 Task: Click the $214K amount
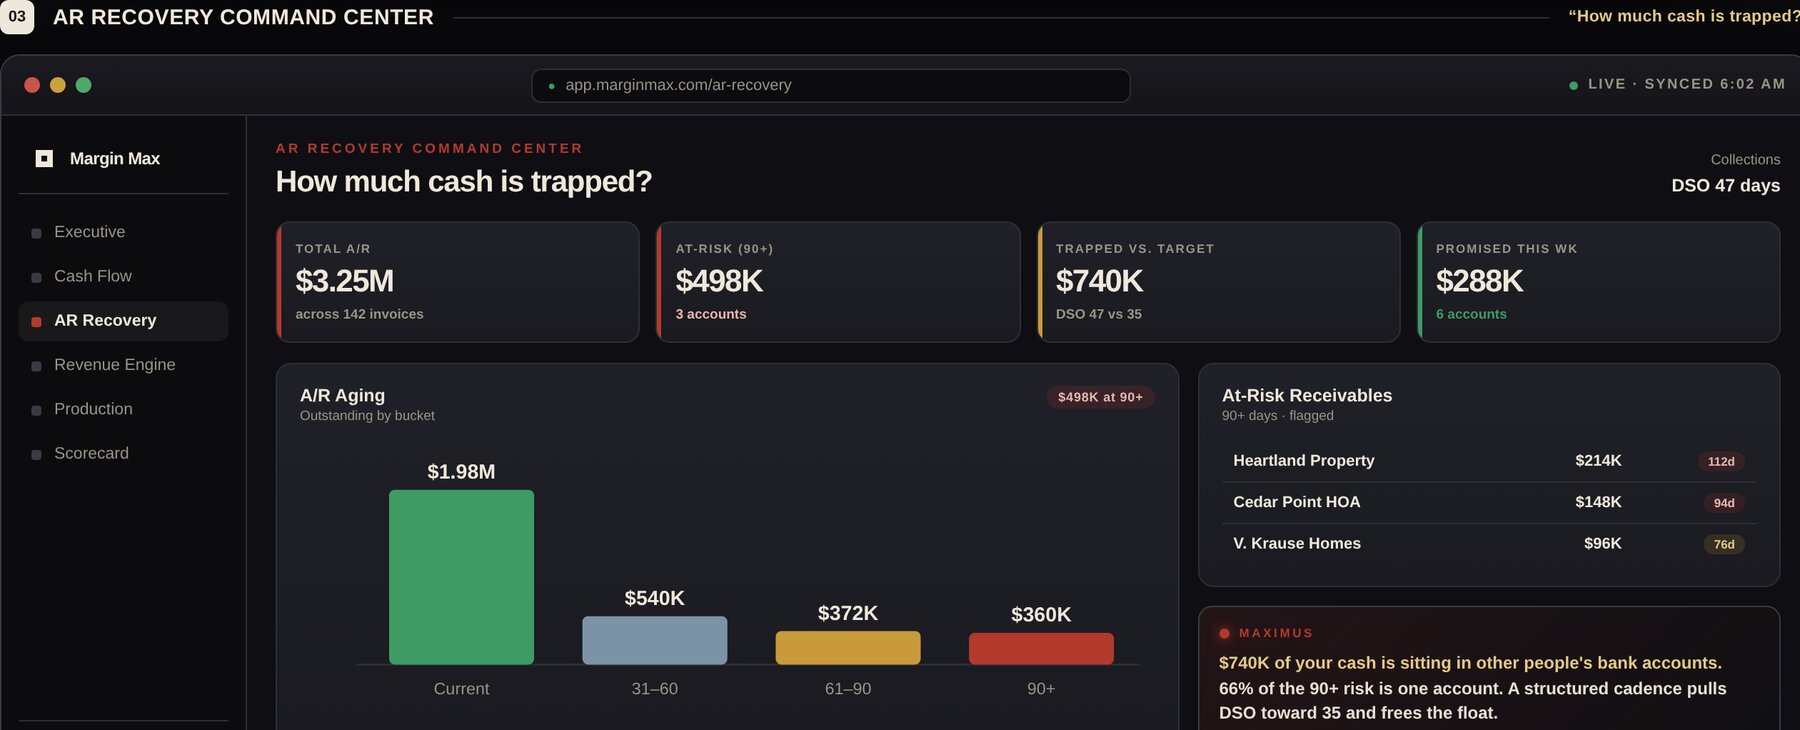coord(1598,461)
